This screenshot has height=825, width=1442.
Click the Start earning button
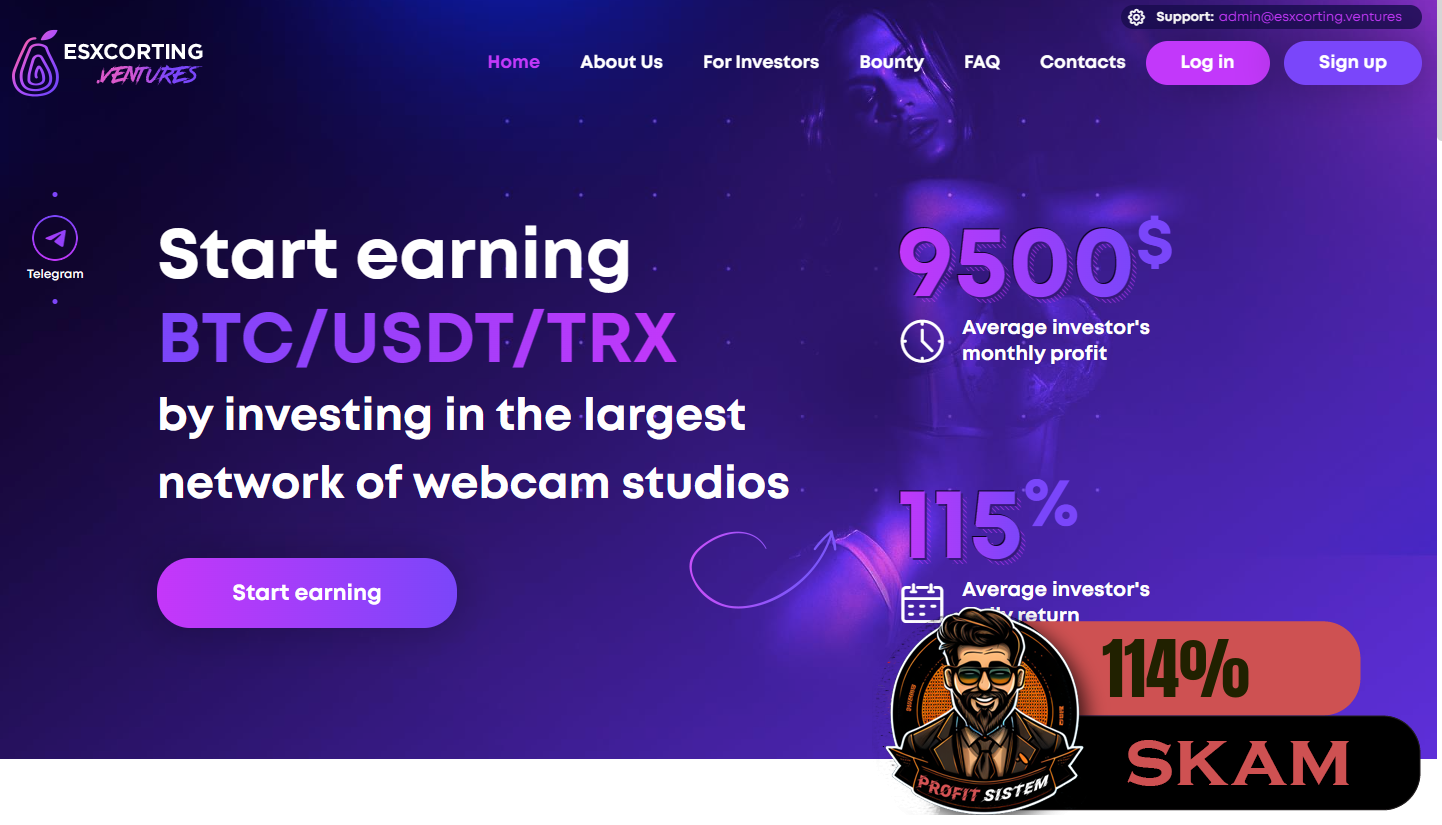point(307,593)
